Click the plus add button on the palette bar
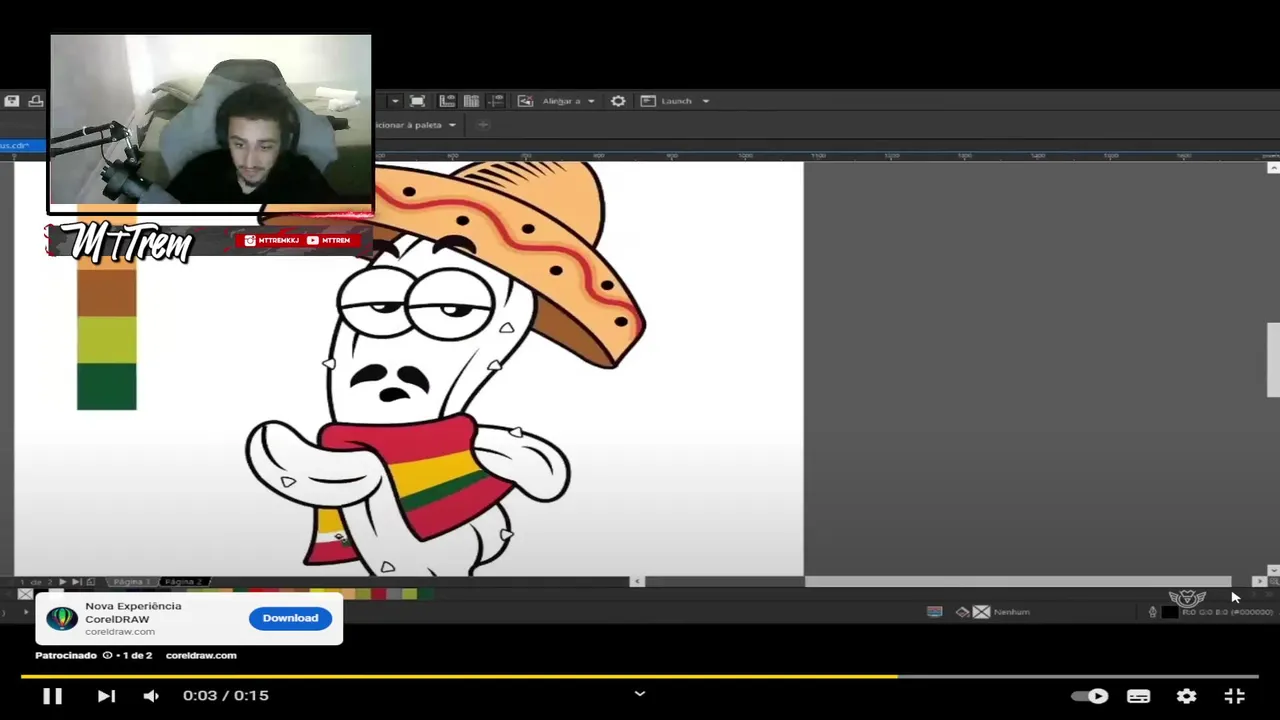This screenshot has width=1280, height=720. [x=483, y=125]
